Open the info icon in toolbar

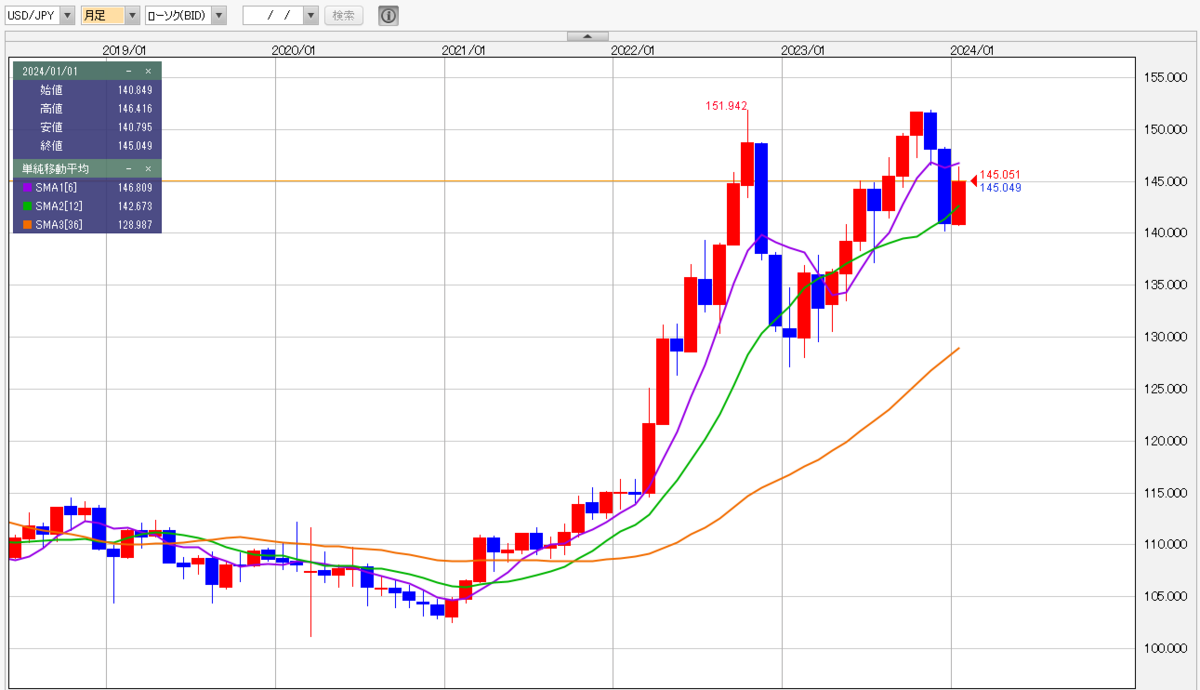[x=388, y=15]
